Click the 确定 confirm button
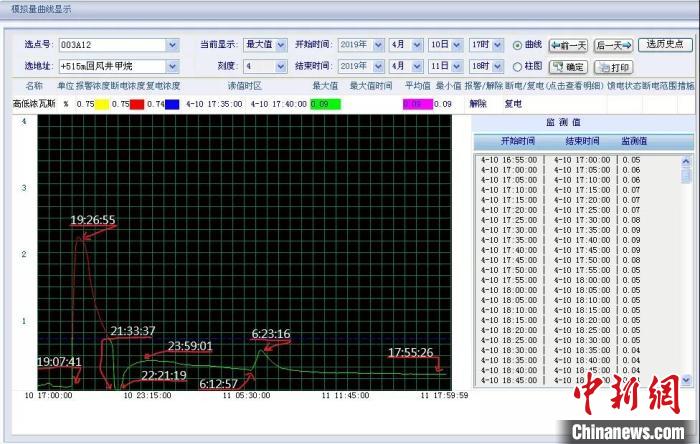Viewport: 700px width, 444px height. coord(571,67)
